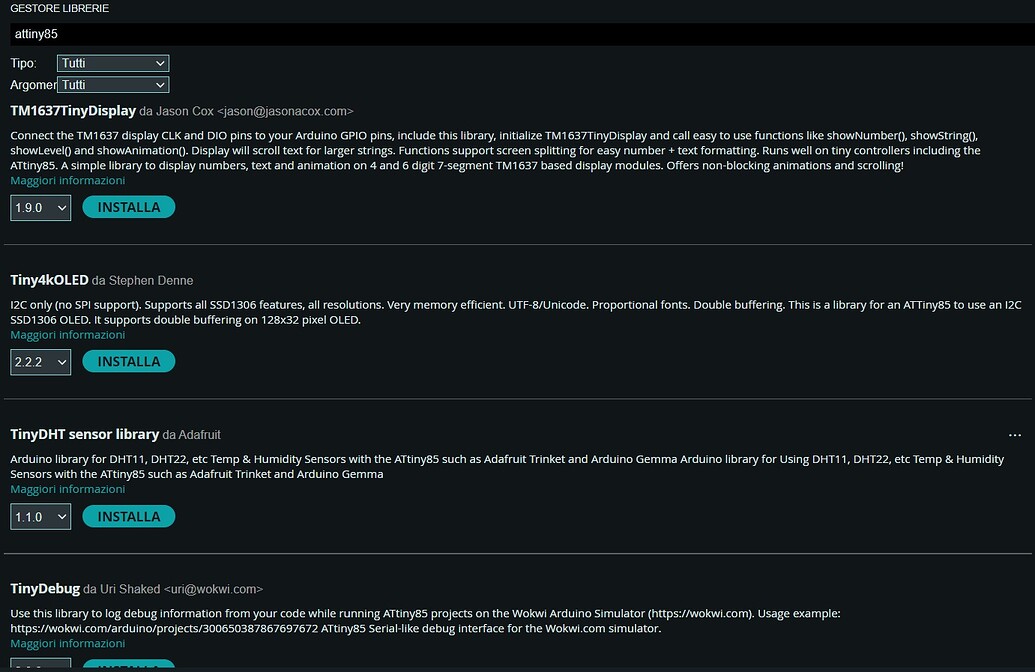The image size is (1035, 672).
Task: Open more options for TinyDHT sensor library
Action: [1015, 436]
